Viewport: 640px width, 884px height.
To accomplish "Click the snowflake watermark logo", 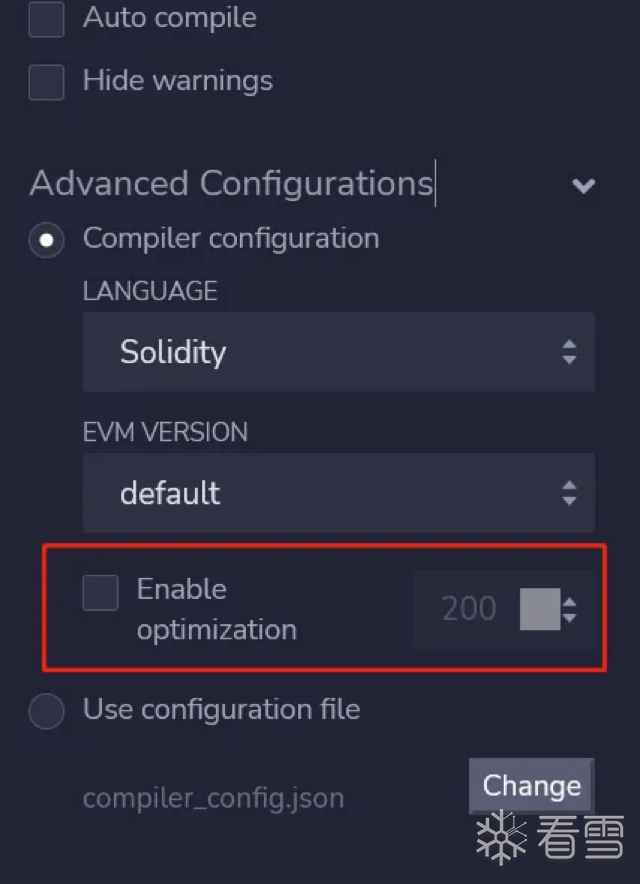I will pyautogui.click(x=501, y=837).
